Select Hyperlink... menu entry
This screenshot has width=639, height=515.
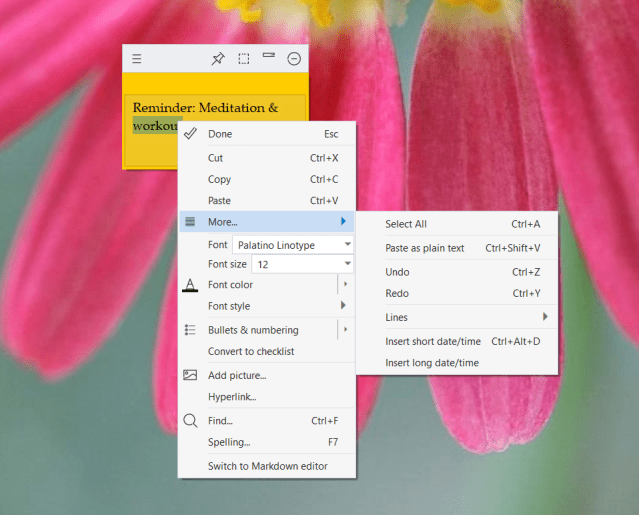pos(267,397)
